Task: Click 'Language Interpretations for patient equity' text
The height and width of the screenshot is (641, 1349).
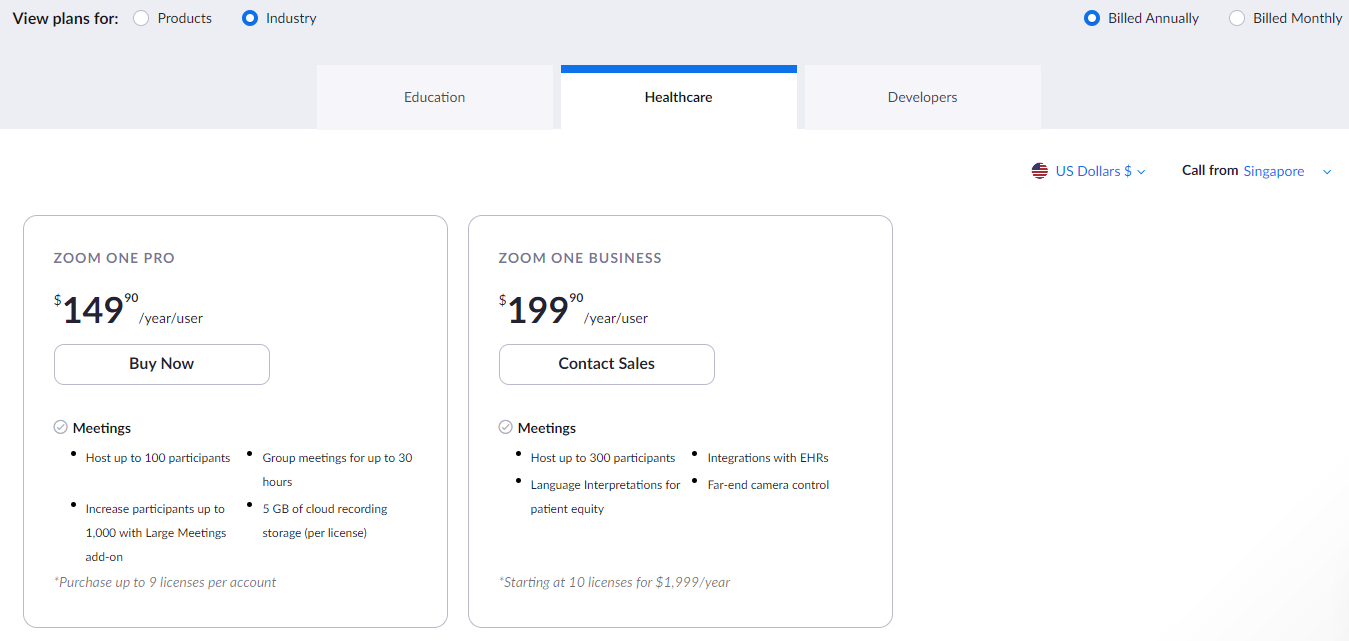Action: [x=606, y=497]
